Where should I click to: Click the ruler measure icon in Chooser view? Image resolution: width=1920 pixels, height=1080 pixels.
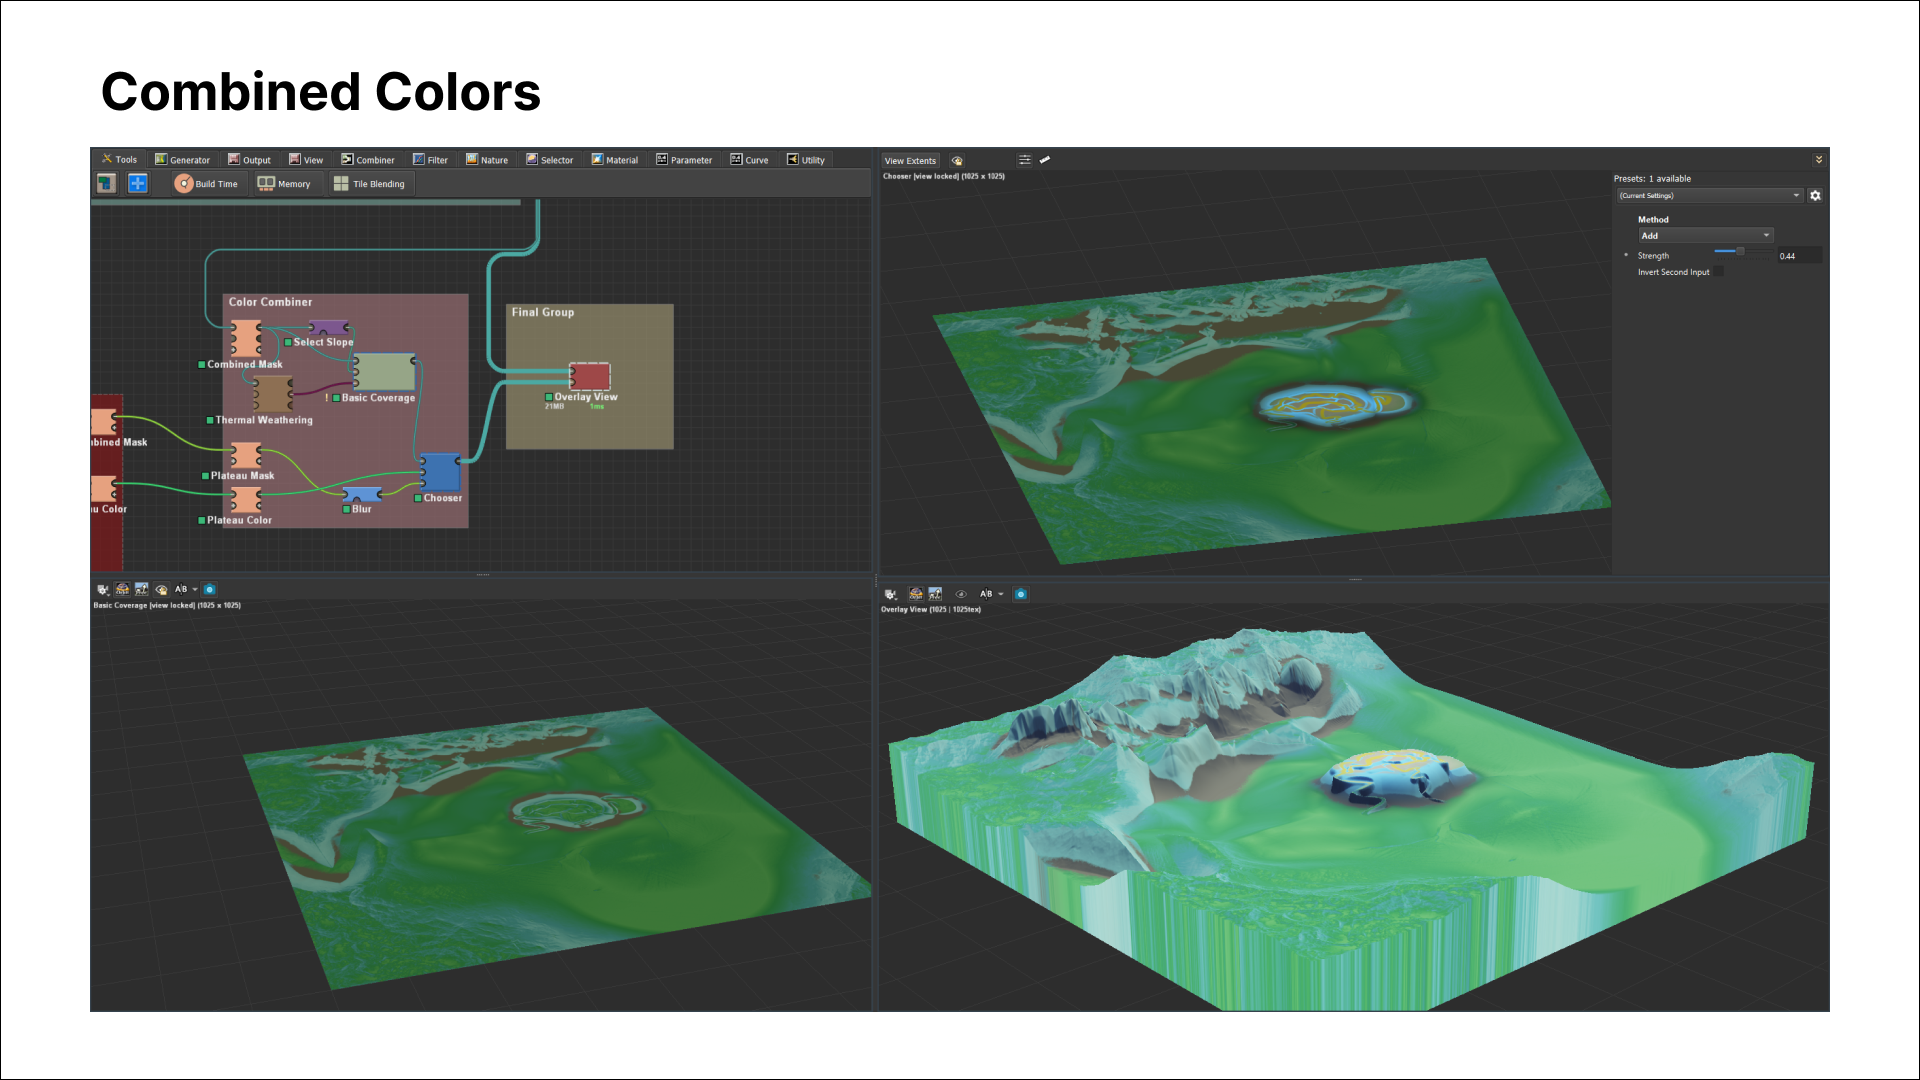[x=1045, y=160]
